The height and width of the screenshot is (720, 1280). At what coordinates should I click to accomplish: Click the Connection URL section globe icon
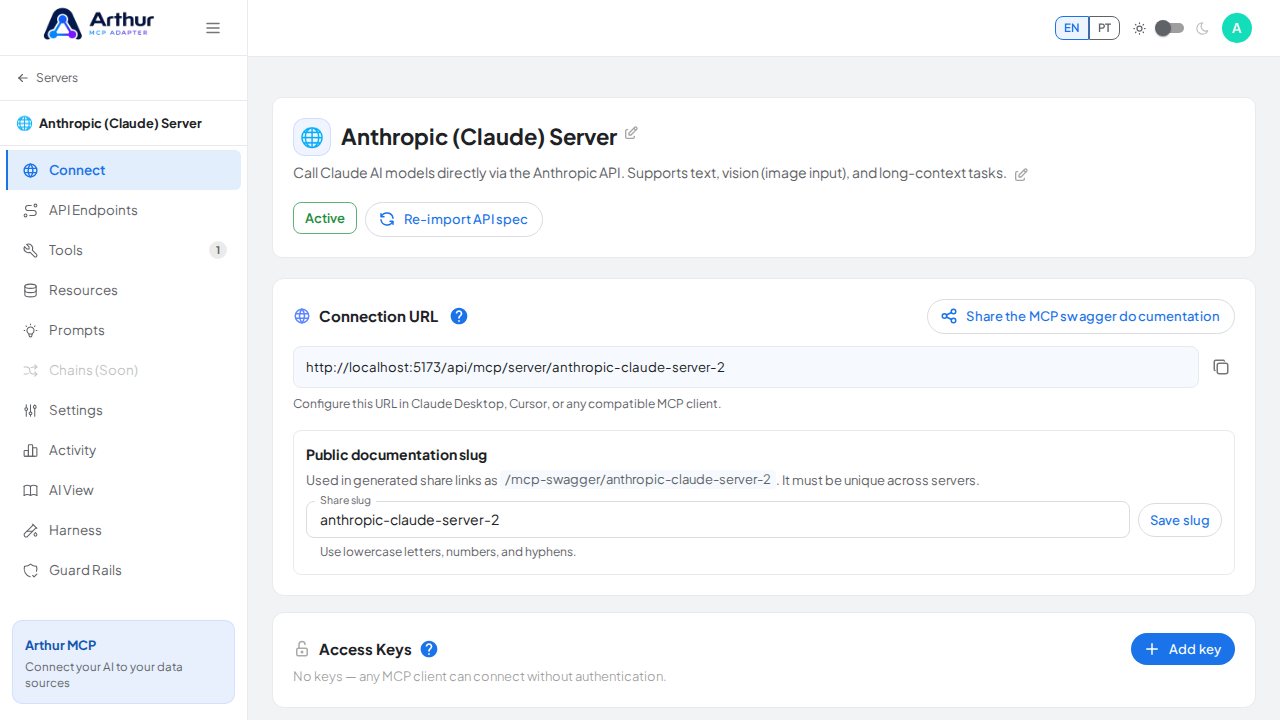point(302,316)
